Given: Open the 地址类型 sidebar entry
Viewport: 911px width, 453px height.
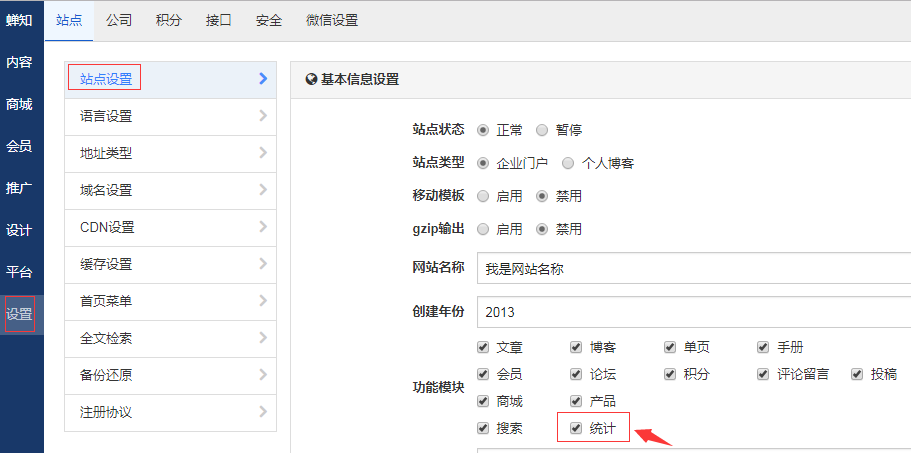Looking at the screenshot, I should [170, 154].
